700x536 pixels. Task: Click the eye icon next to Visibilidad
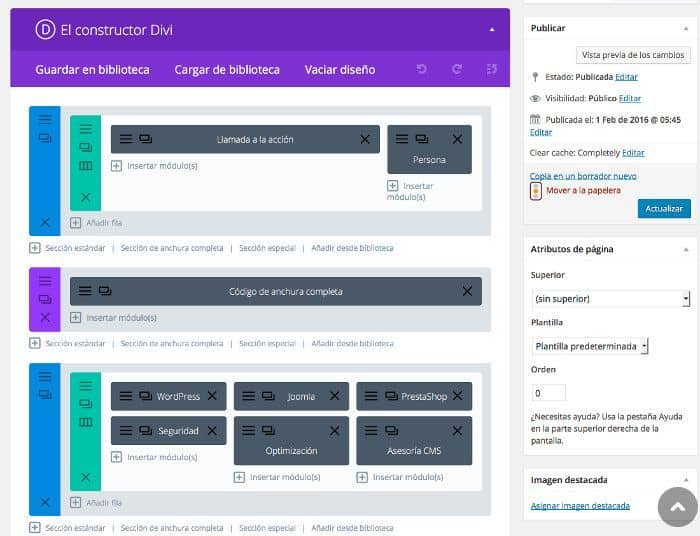535,98
